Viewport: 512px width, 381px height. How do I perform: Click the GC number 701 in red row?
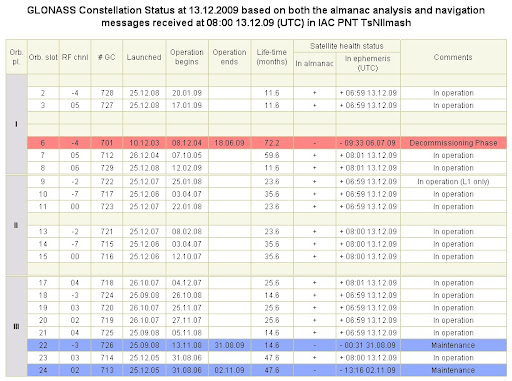107,143
